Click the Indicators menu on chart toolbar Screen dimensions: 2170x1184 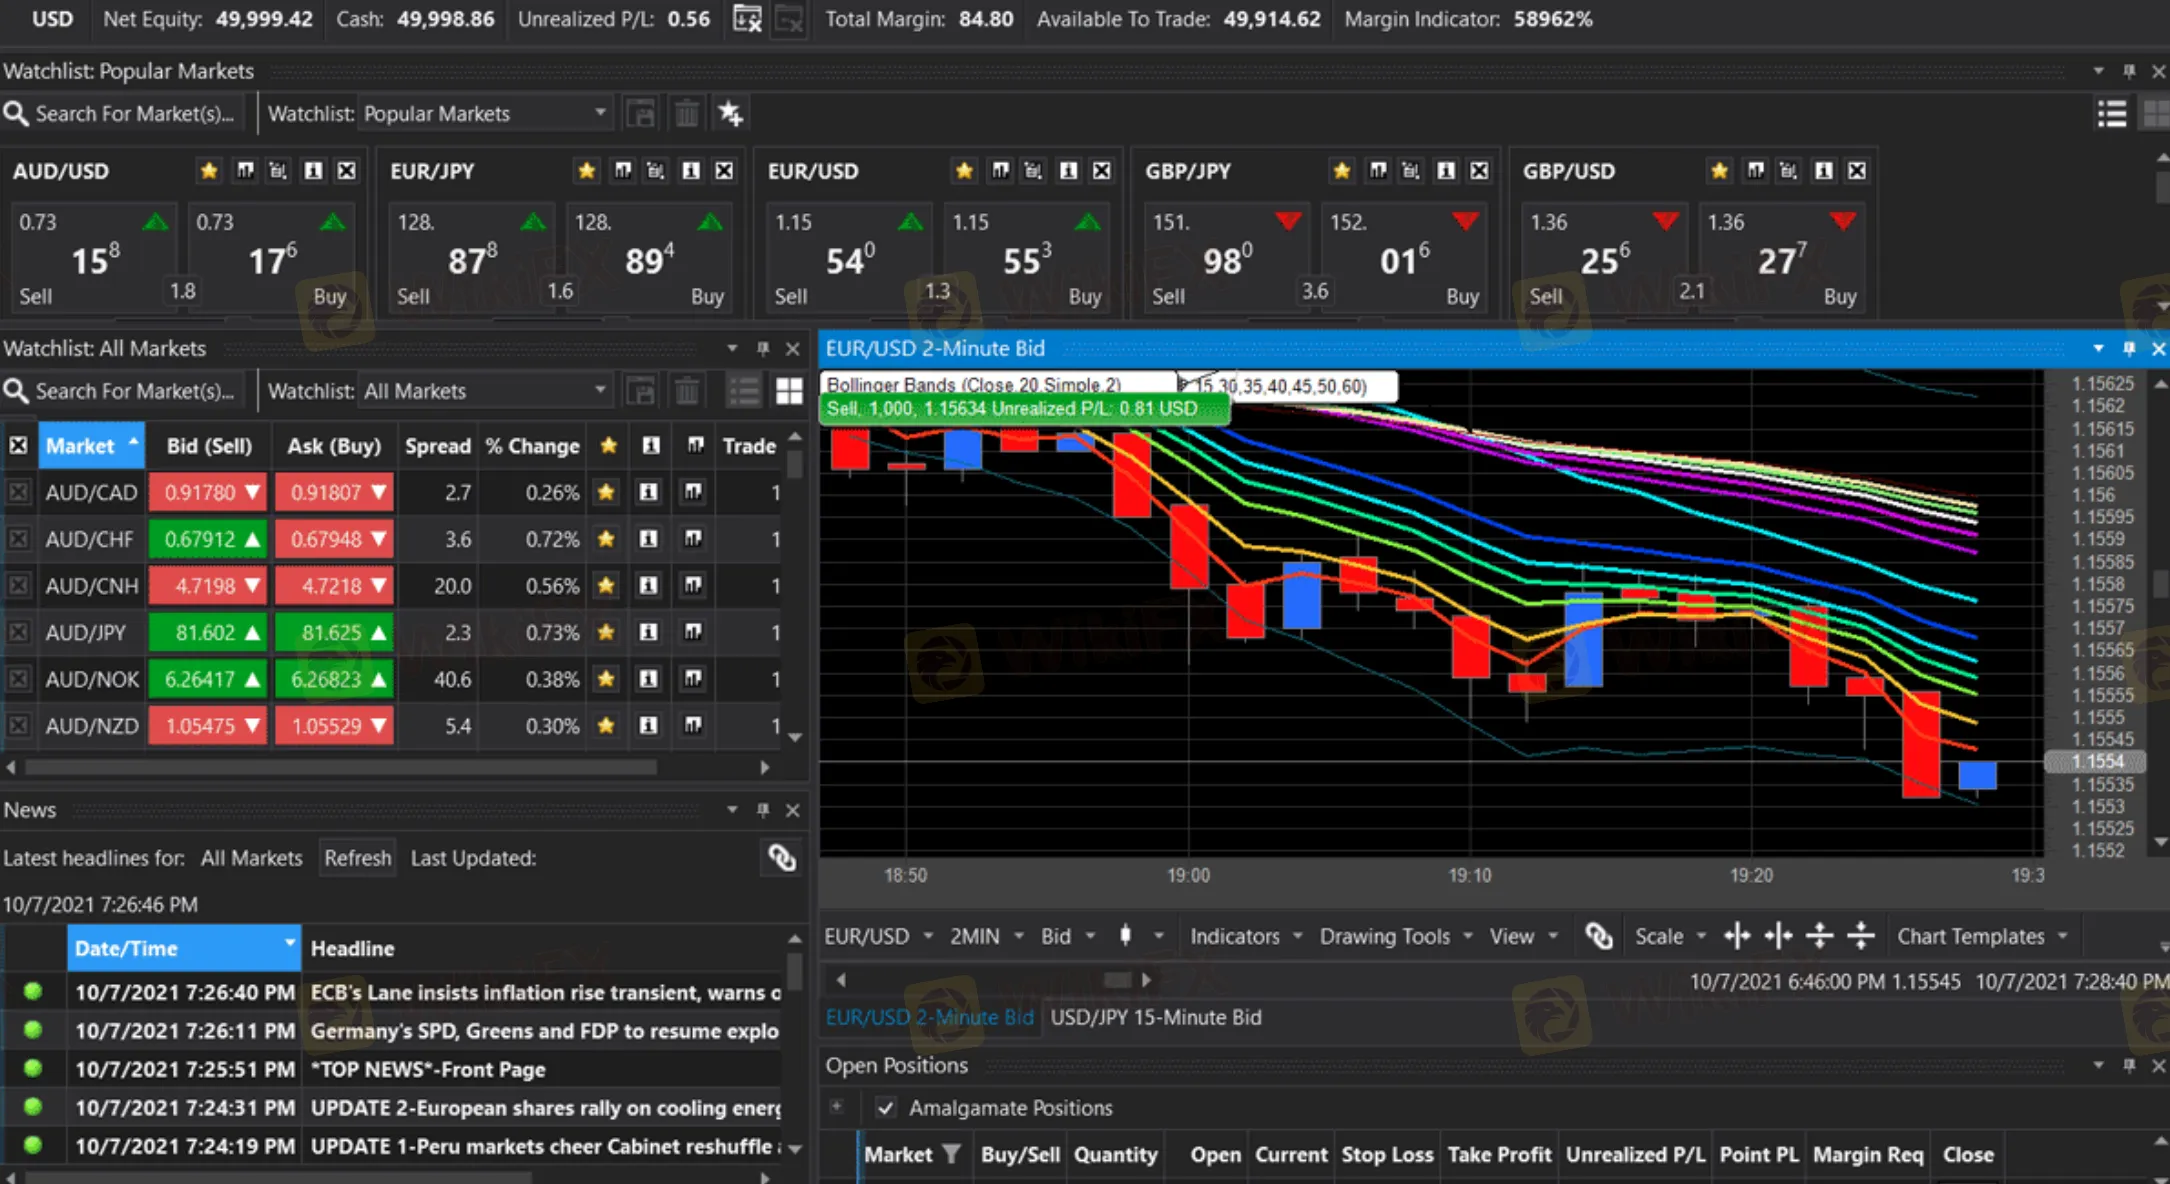click(x=1236, y=935)
